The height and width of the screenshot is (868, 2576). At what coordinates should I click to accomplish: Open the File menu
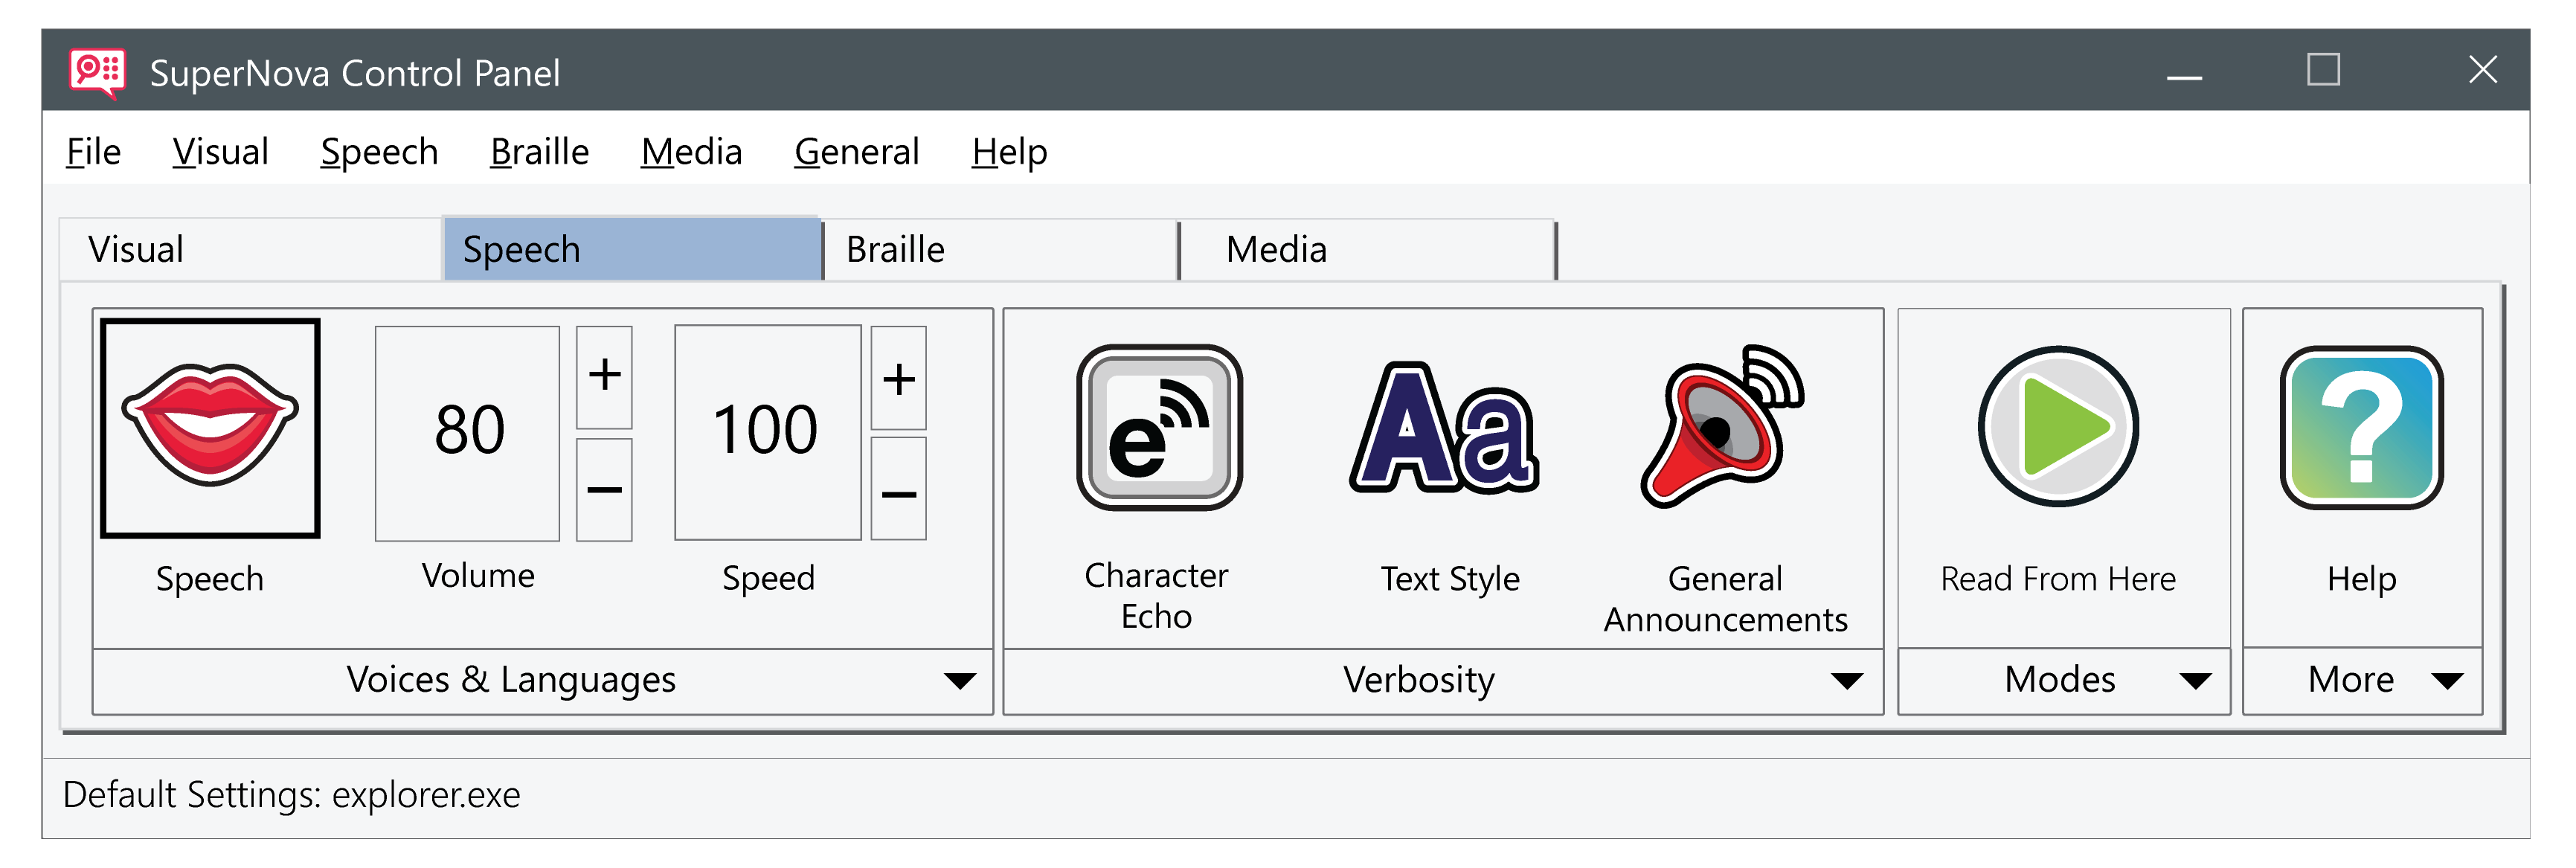(93, 152)
